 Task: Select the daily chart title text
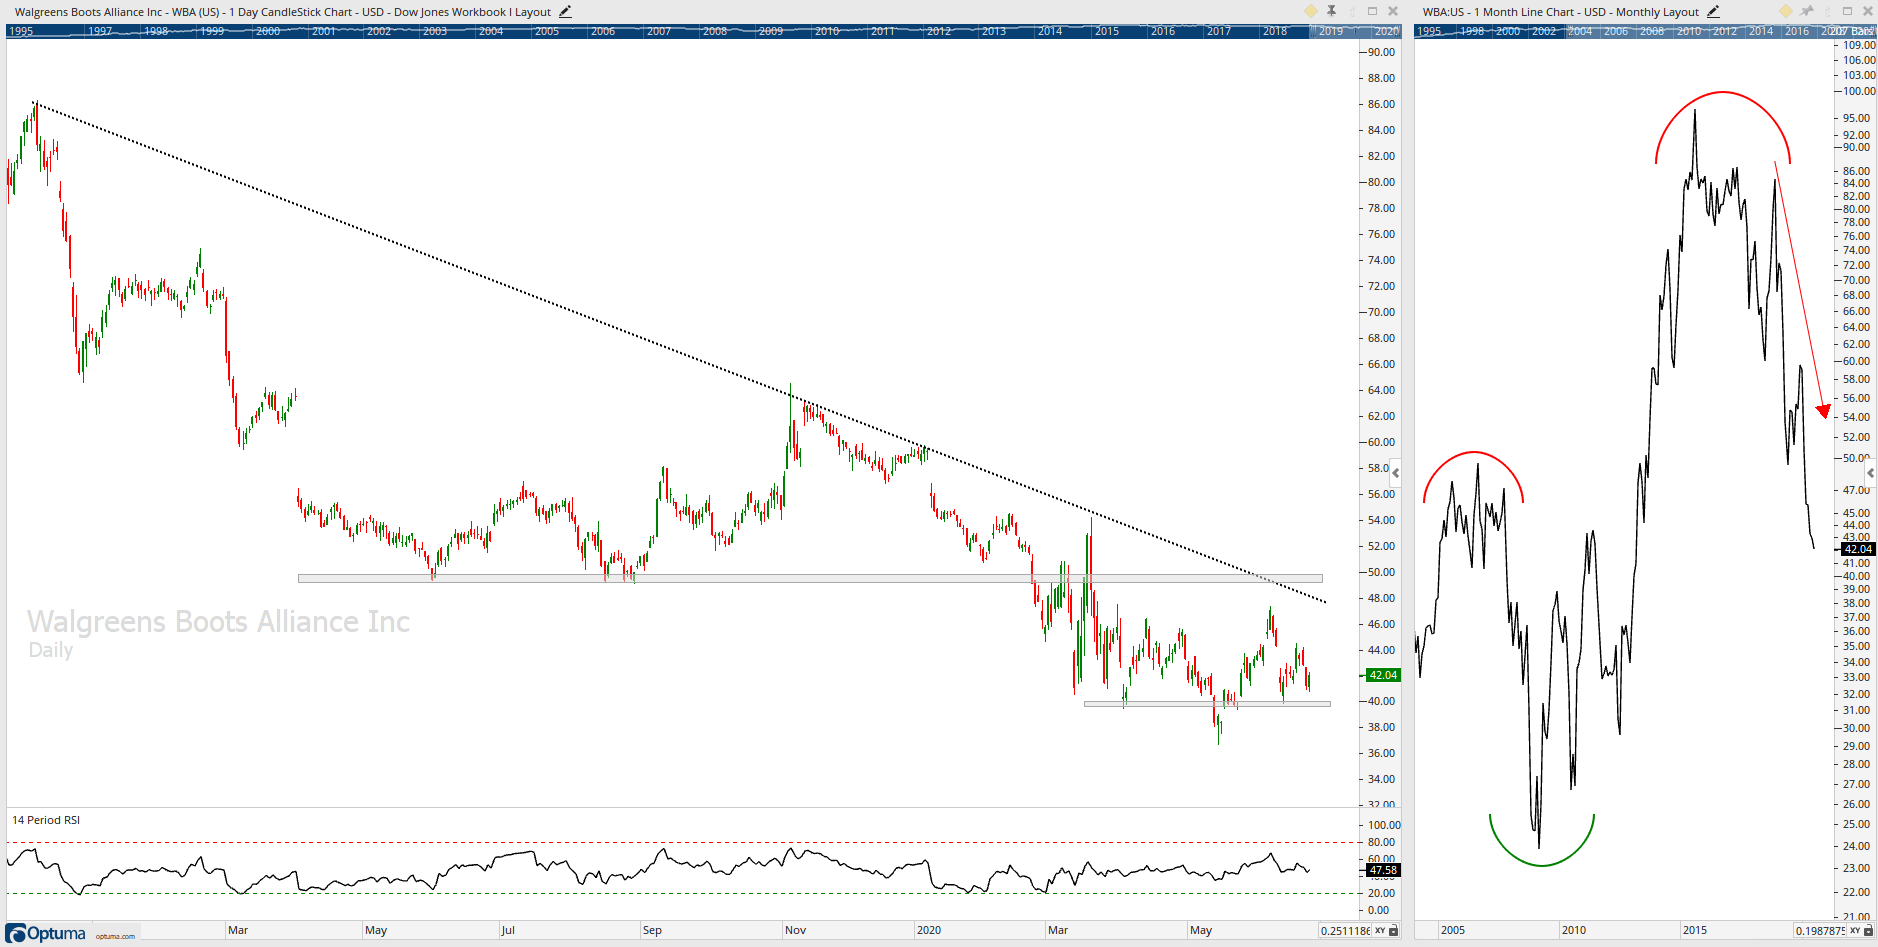click(283, 12)
